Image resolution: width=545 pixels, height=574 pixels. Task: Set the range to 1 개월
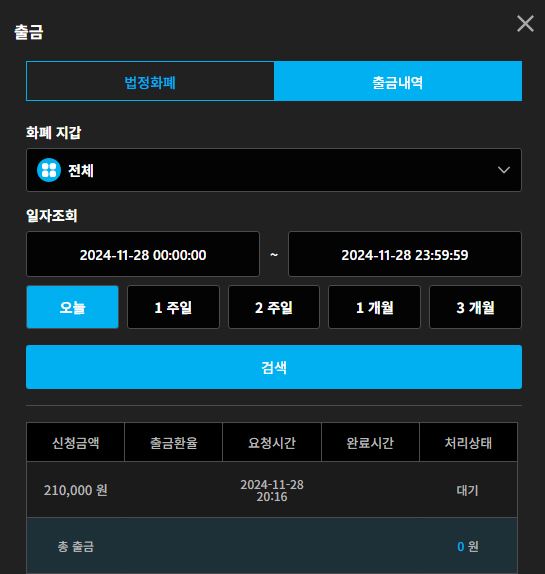(x=374, y=307)
